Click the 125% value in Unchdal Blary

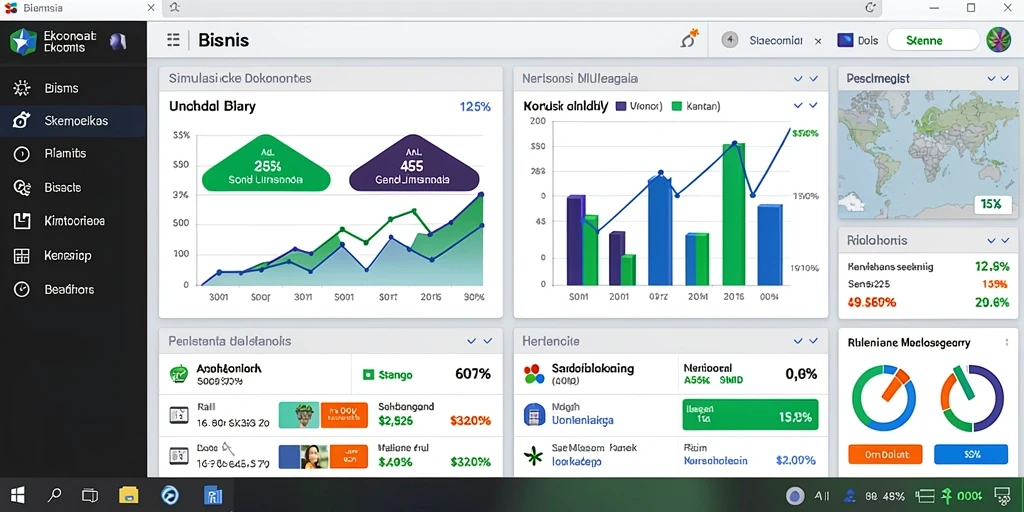(475, 106)
